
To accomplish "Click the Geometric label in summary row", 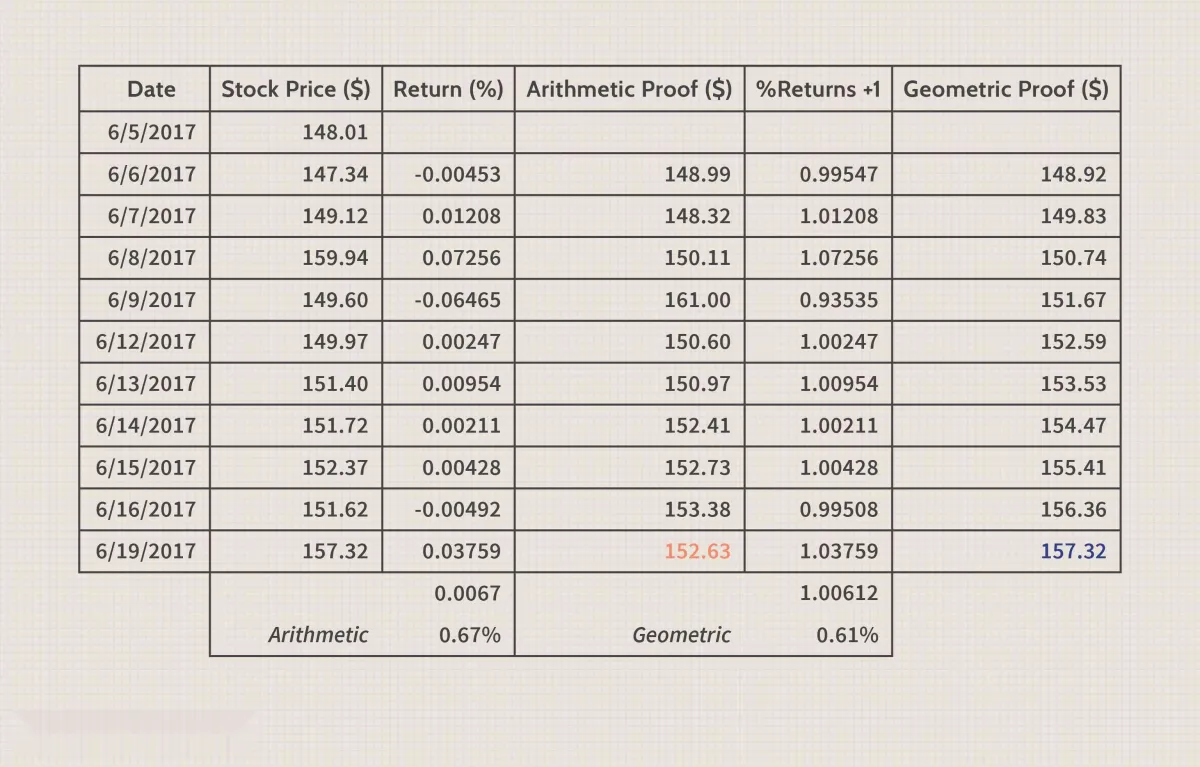I will click(681, 635).
